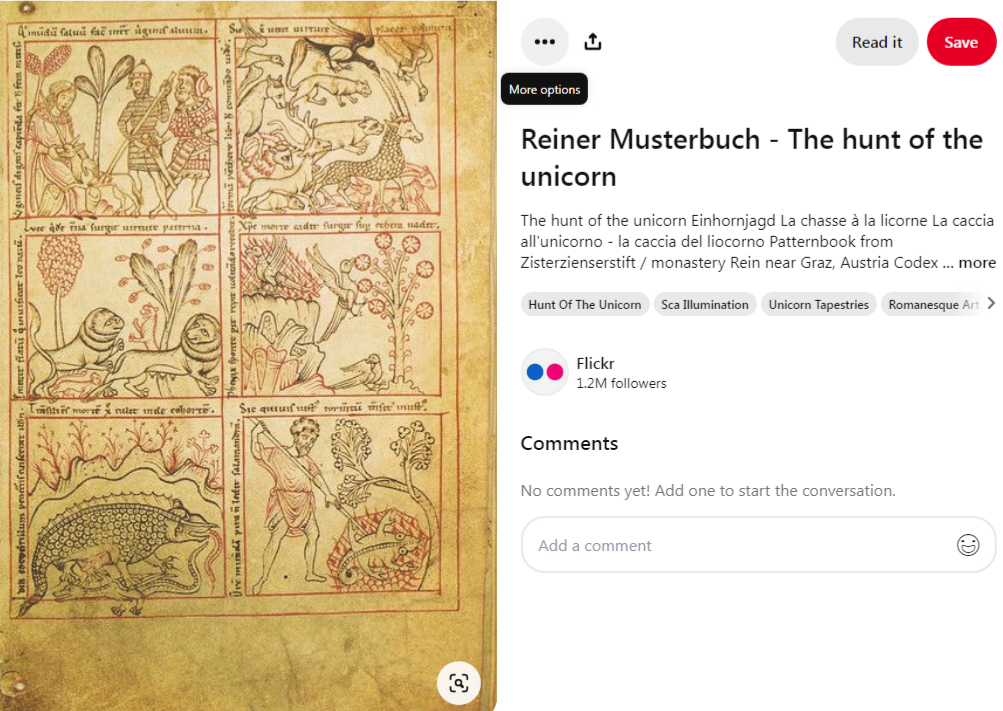The image size is (1003, 711).
Task: Click the Reiner Musterbuch pin title
Action: 752,158
